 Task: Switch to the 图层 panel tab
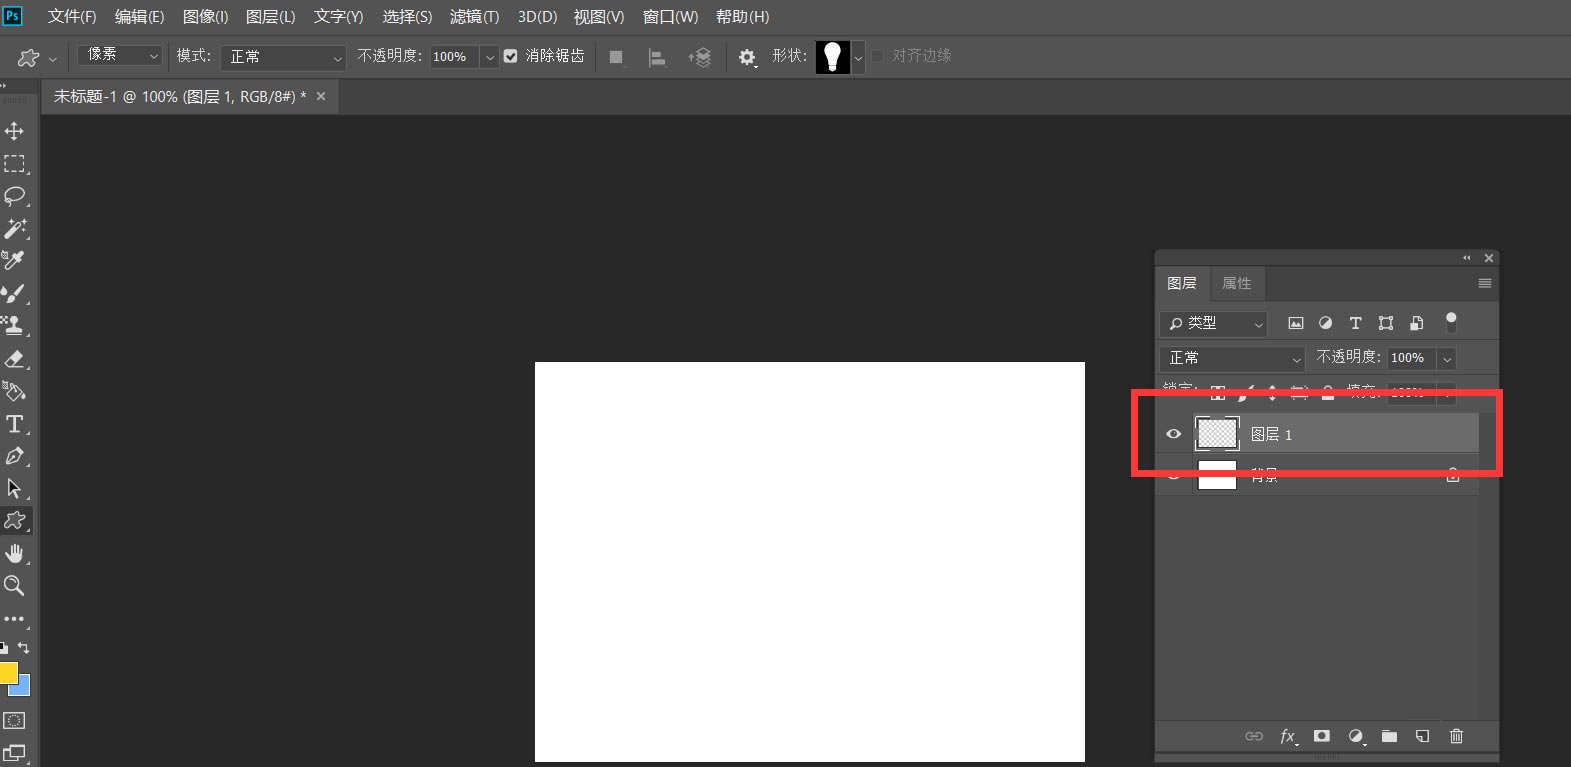pos(1182,283)
